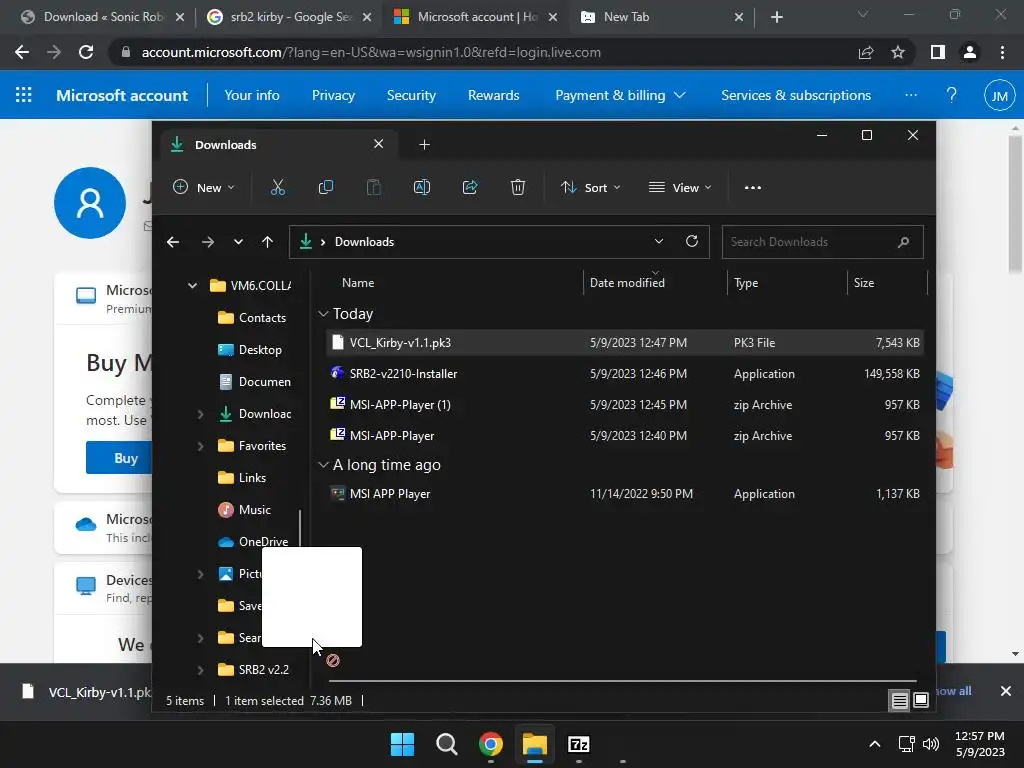1024x768 pixels.
Task: Click the Rename icon in File Explorer toolbar
Action: (x=422, y=187)
